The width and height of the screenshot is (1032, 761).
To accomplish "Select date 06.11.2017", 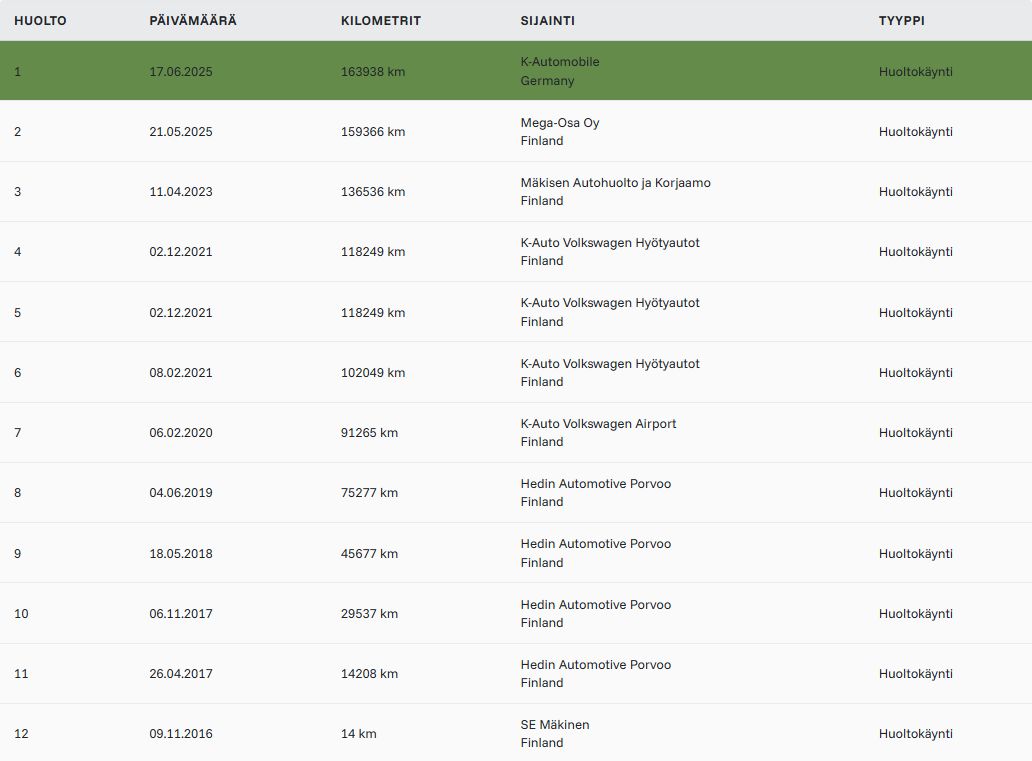I will (x=181, y=614).
